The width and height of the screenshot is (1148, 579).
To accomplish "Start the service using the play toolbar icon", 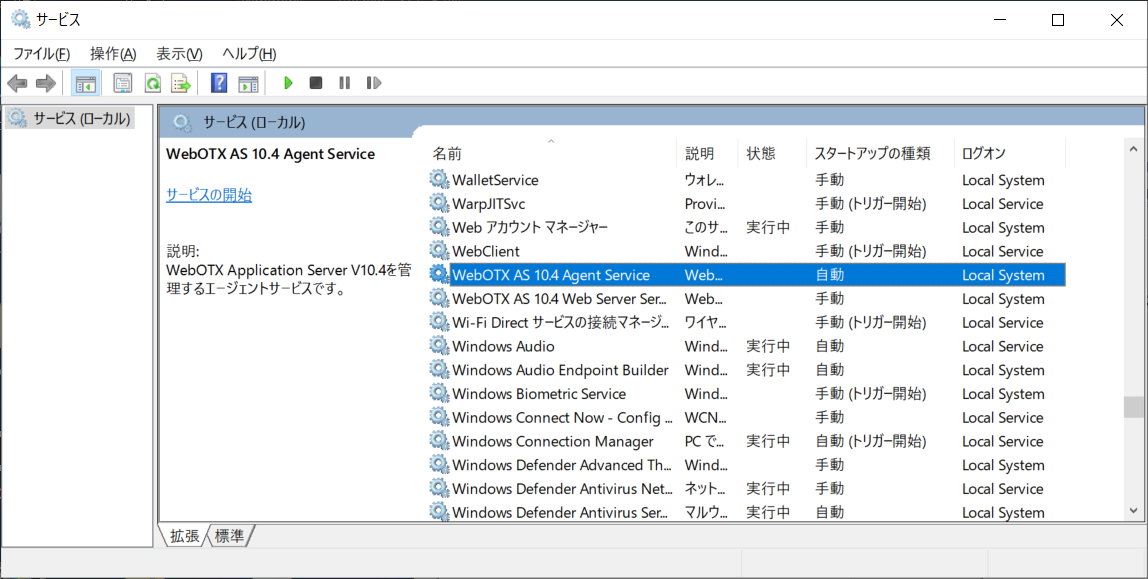I will tap(287, 82).
